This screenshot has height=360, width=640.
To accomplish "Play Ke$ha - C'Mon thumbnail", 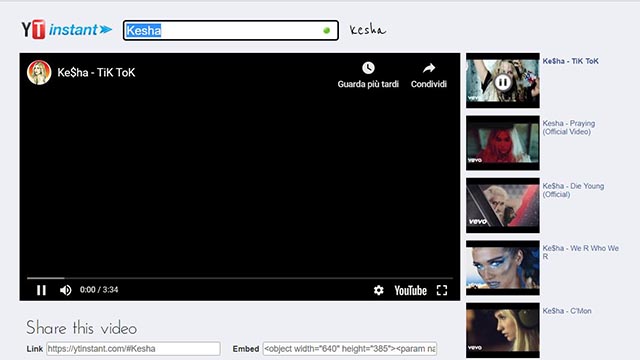I will (503, 330).
